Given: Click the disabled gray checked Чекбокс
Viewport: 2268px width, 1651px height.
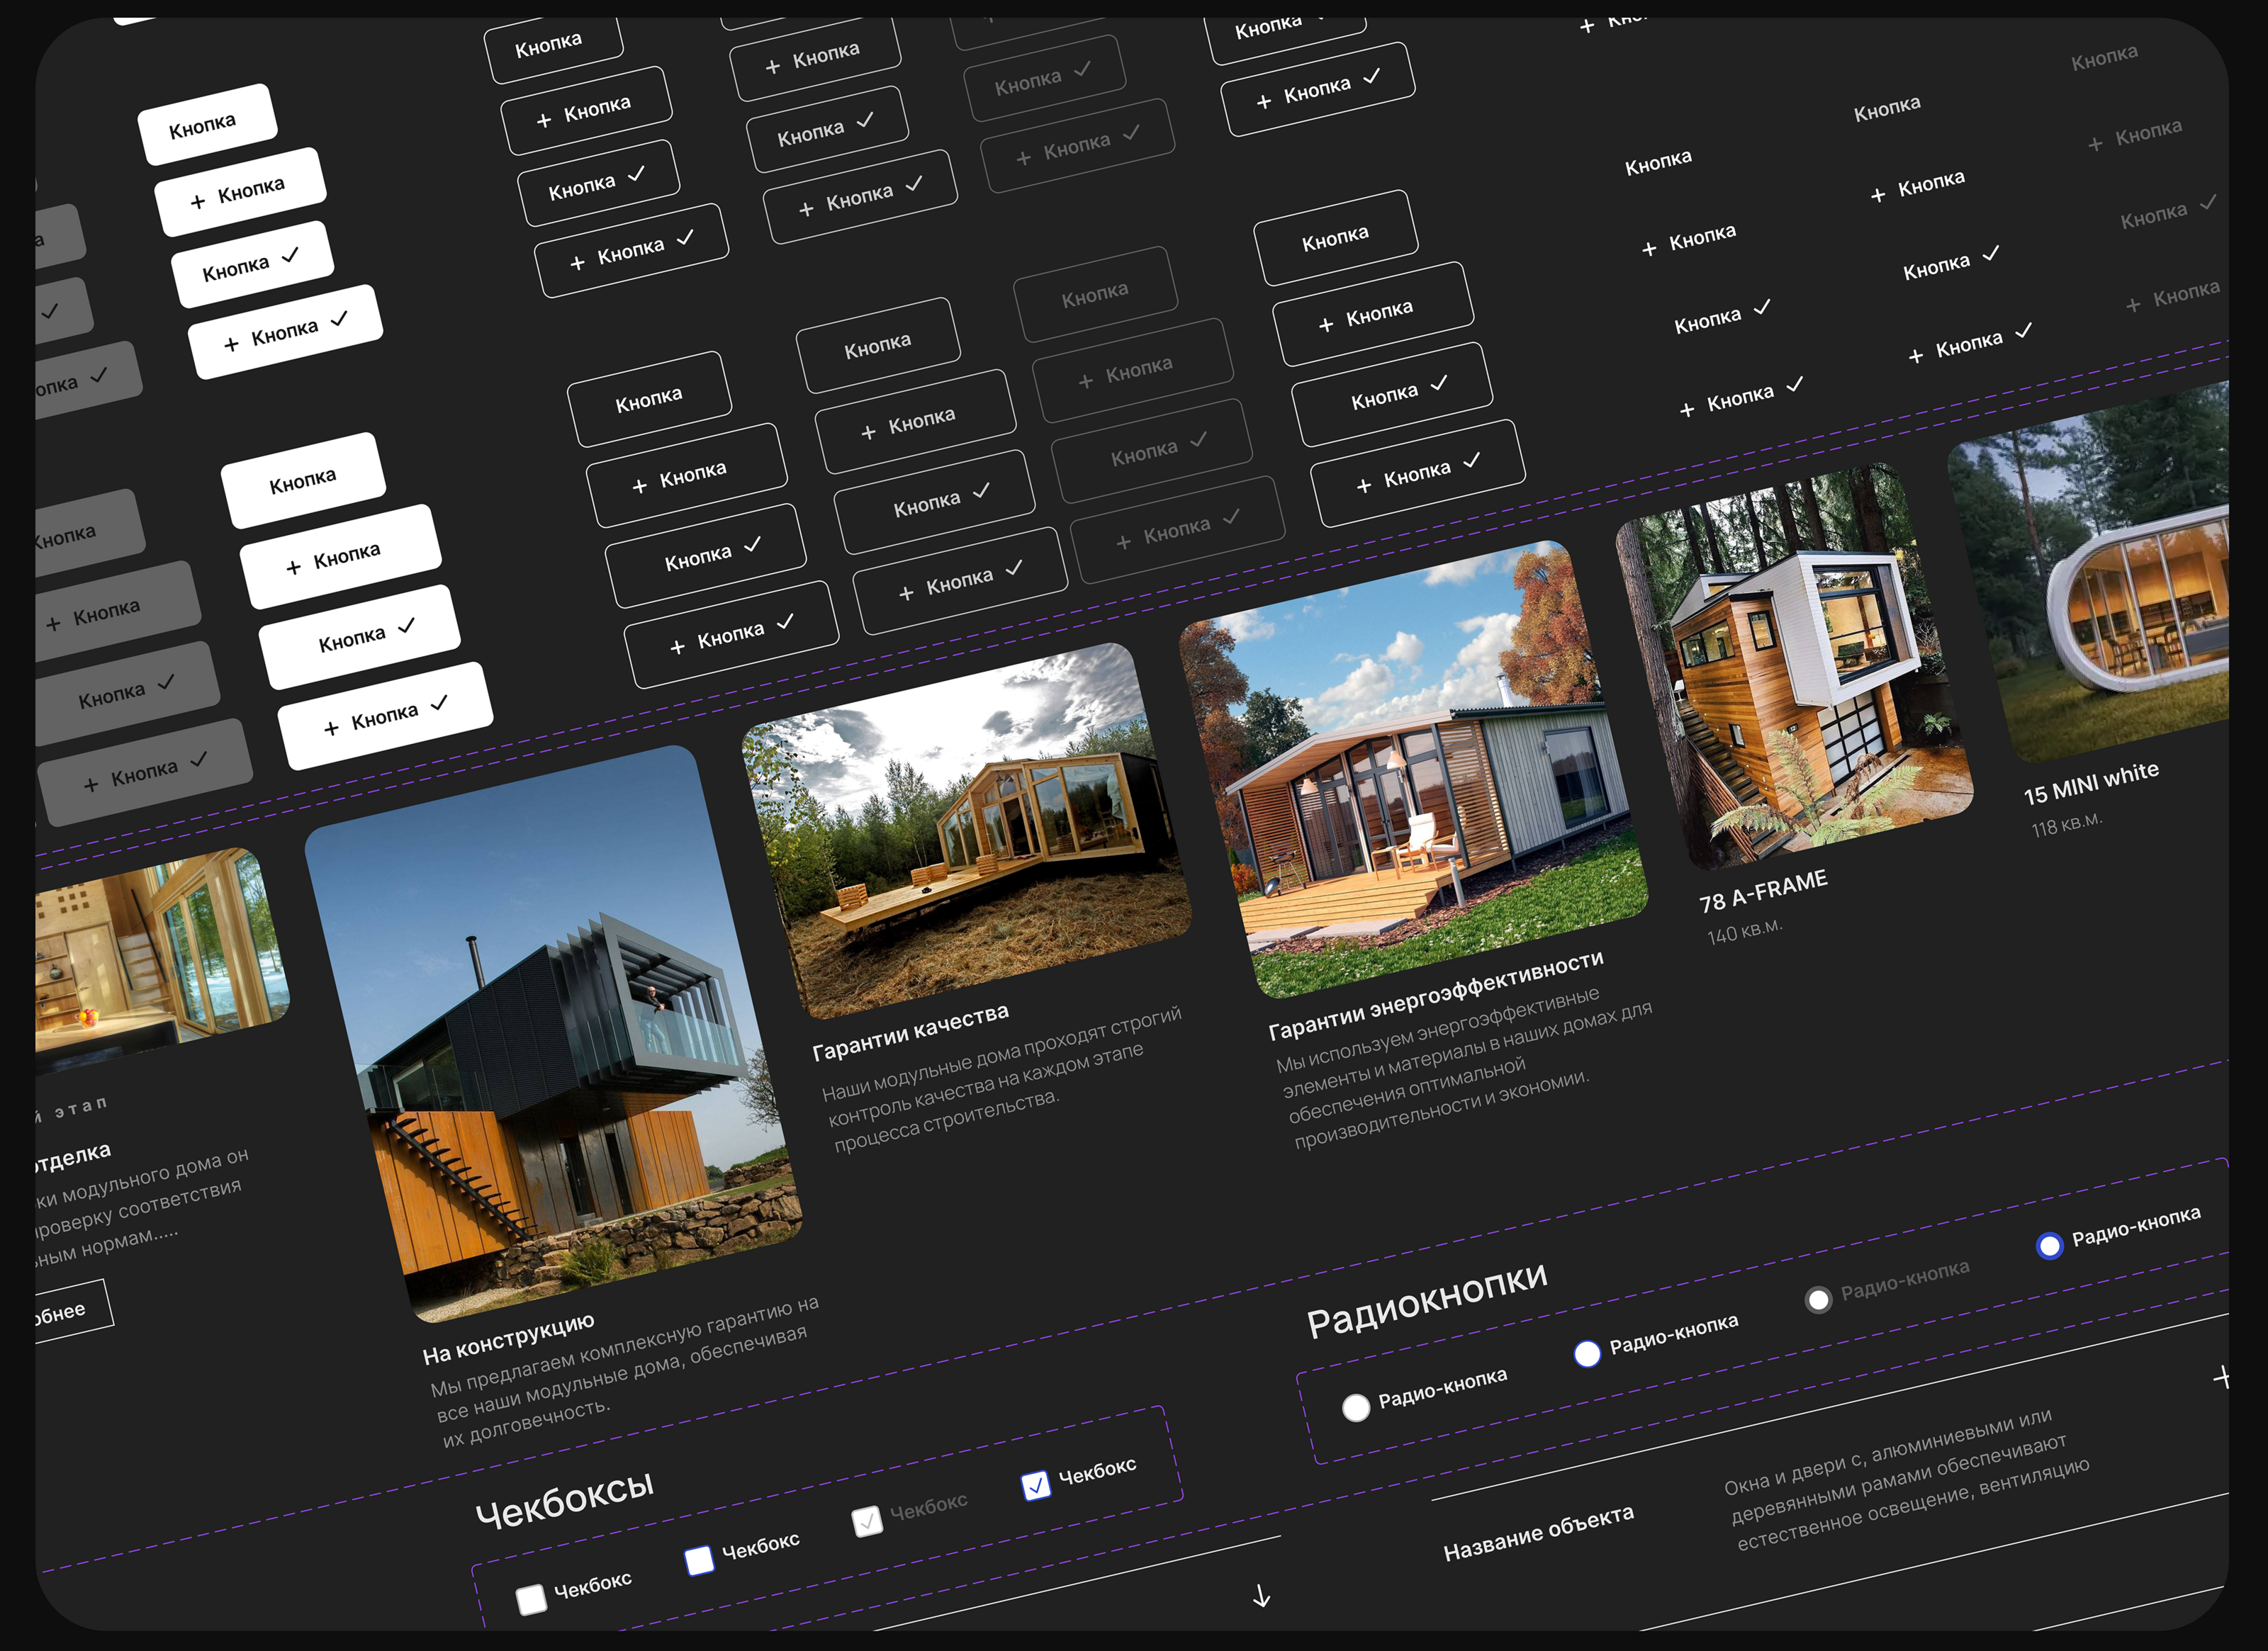Looking at the screenshot, I should (867, 1521).
